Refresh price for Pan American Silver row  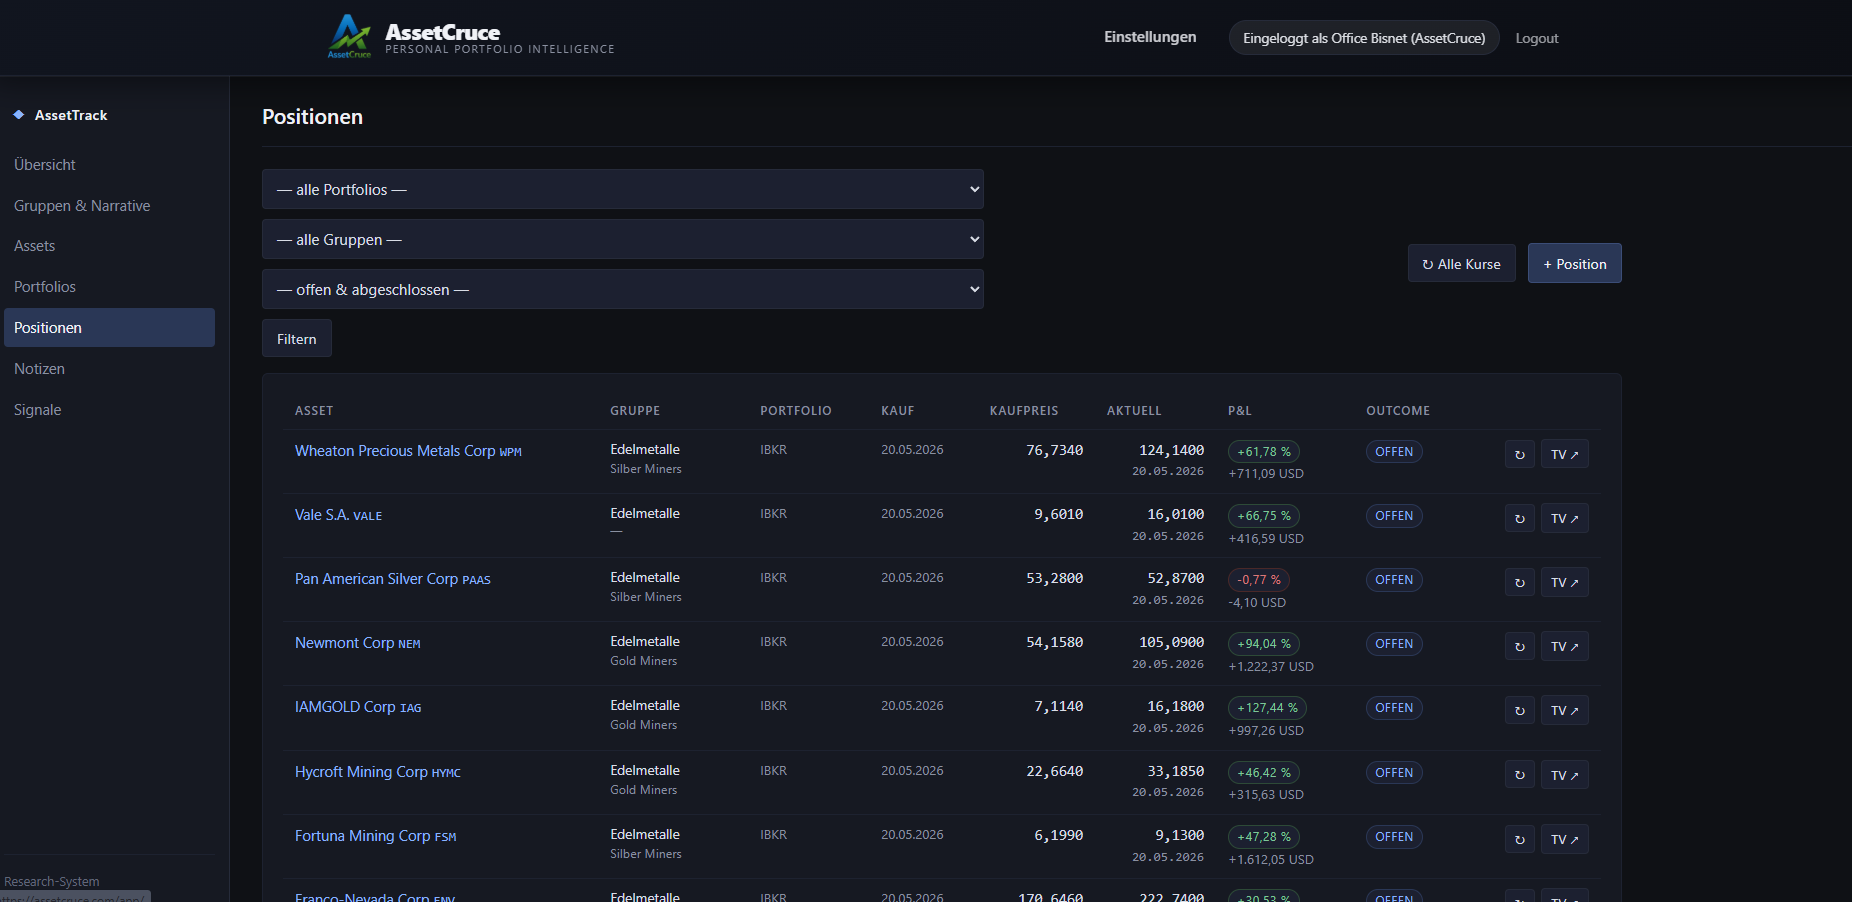pyautogui.click(x=1519, y=582)
